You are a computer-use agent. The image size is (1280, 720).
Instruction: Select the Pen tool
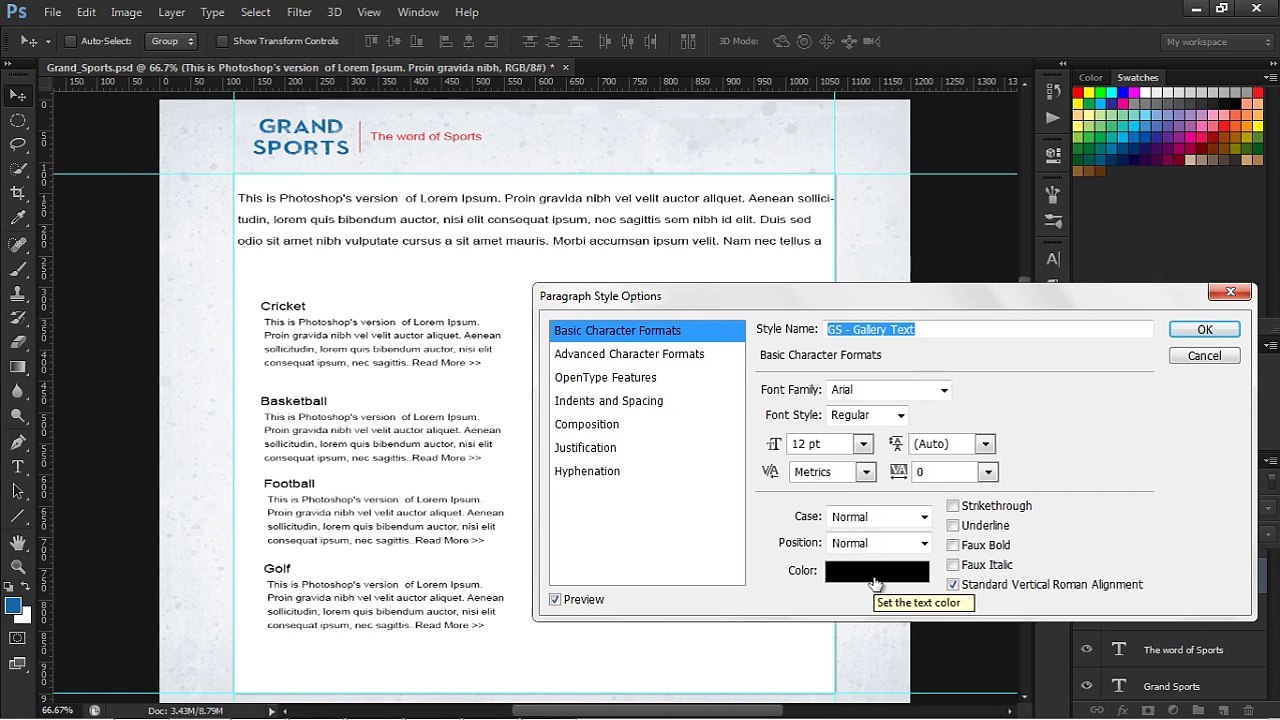[x=18, y=442]
